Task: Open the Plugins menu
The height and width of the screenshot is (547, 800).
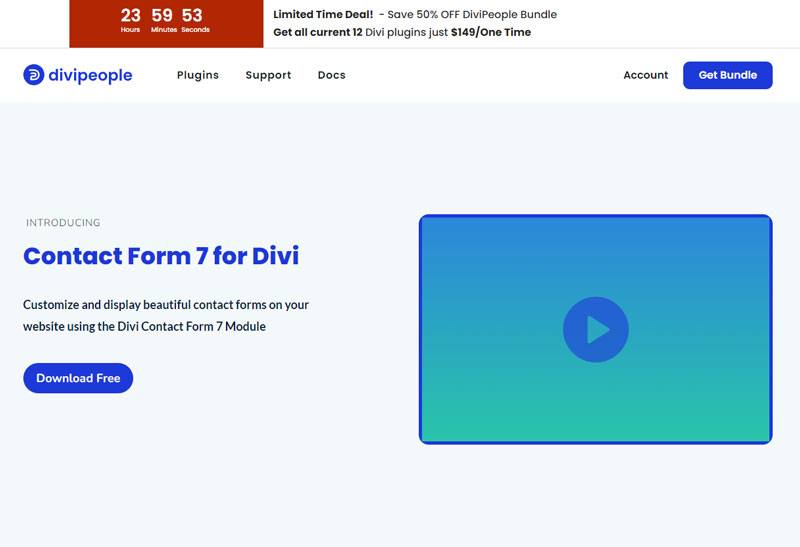Action: point(198,75)
